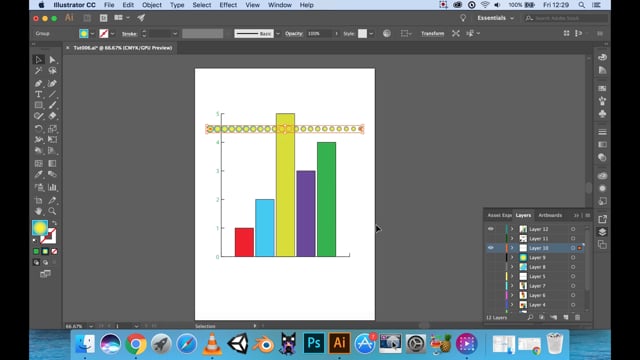Toggle visibility eye of Layer 10
The height and width of the screenshot is (360, 640).
point(491,248)
